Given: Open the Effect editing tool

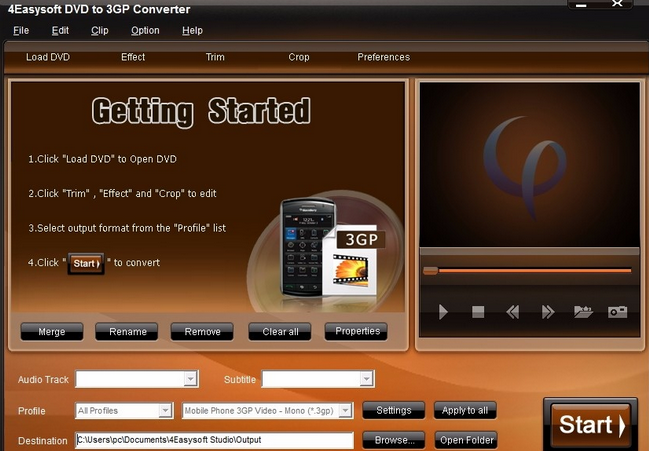Looking at the screenshot, I should pos(133,57).
